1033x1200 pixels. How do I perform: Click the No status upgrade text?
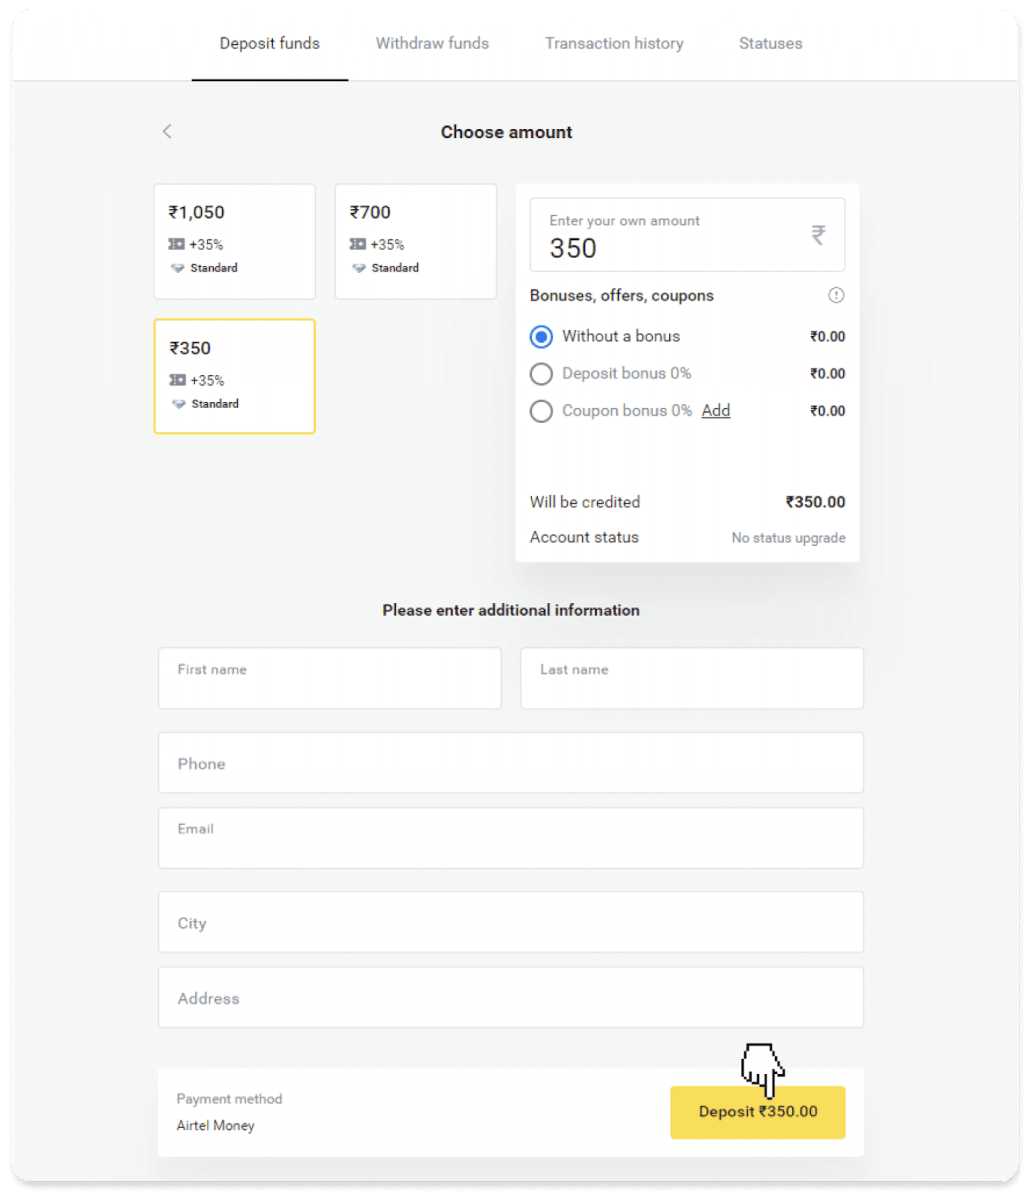[788, 538]
